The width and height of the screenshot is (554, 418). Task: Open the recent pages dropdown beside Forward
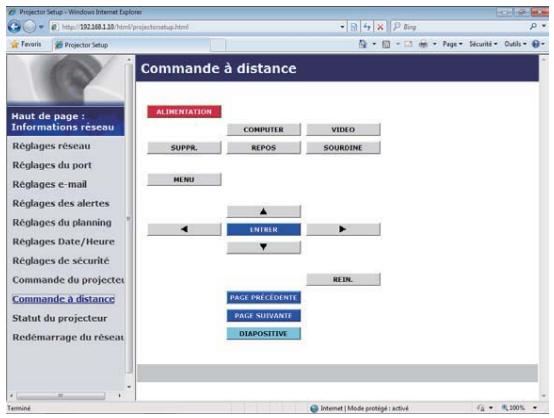[41, 27]
